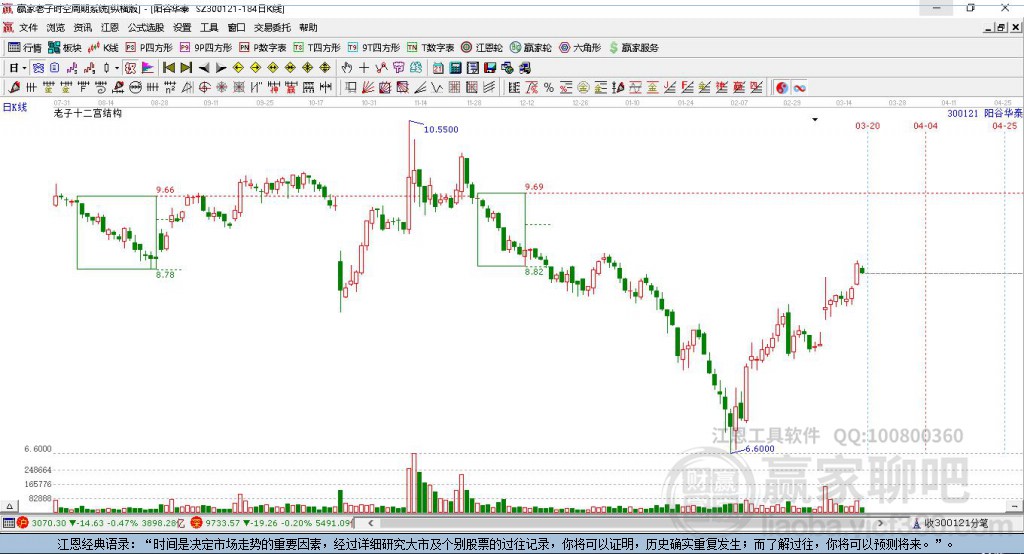Select the Gann fan lines tool
1024x554 pixels.
point(368,87)
